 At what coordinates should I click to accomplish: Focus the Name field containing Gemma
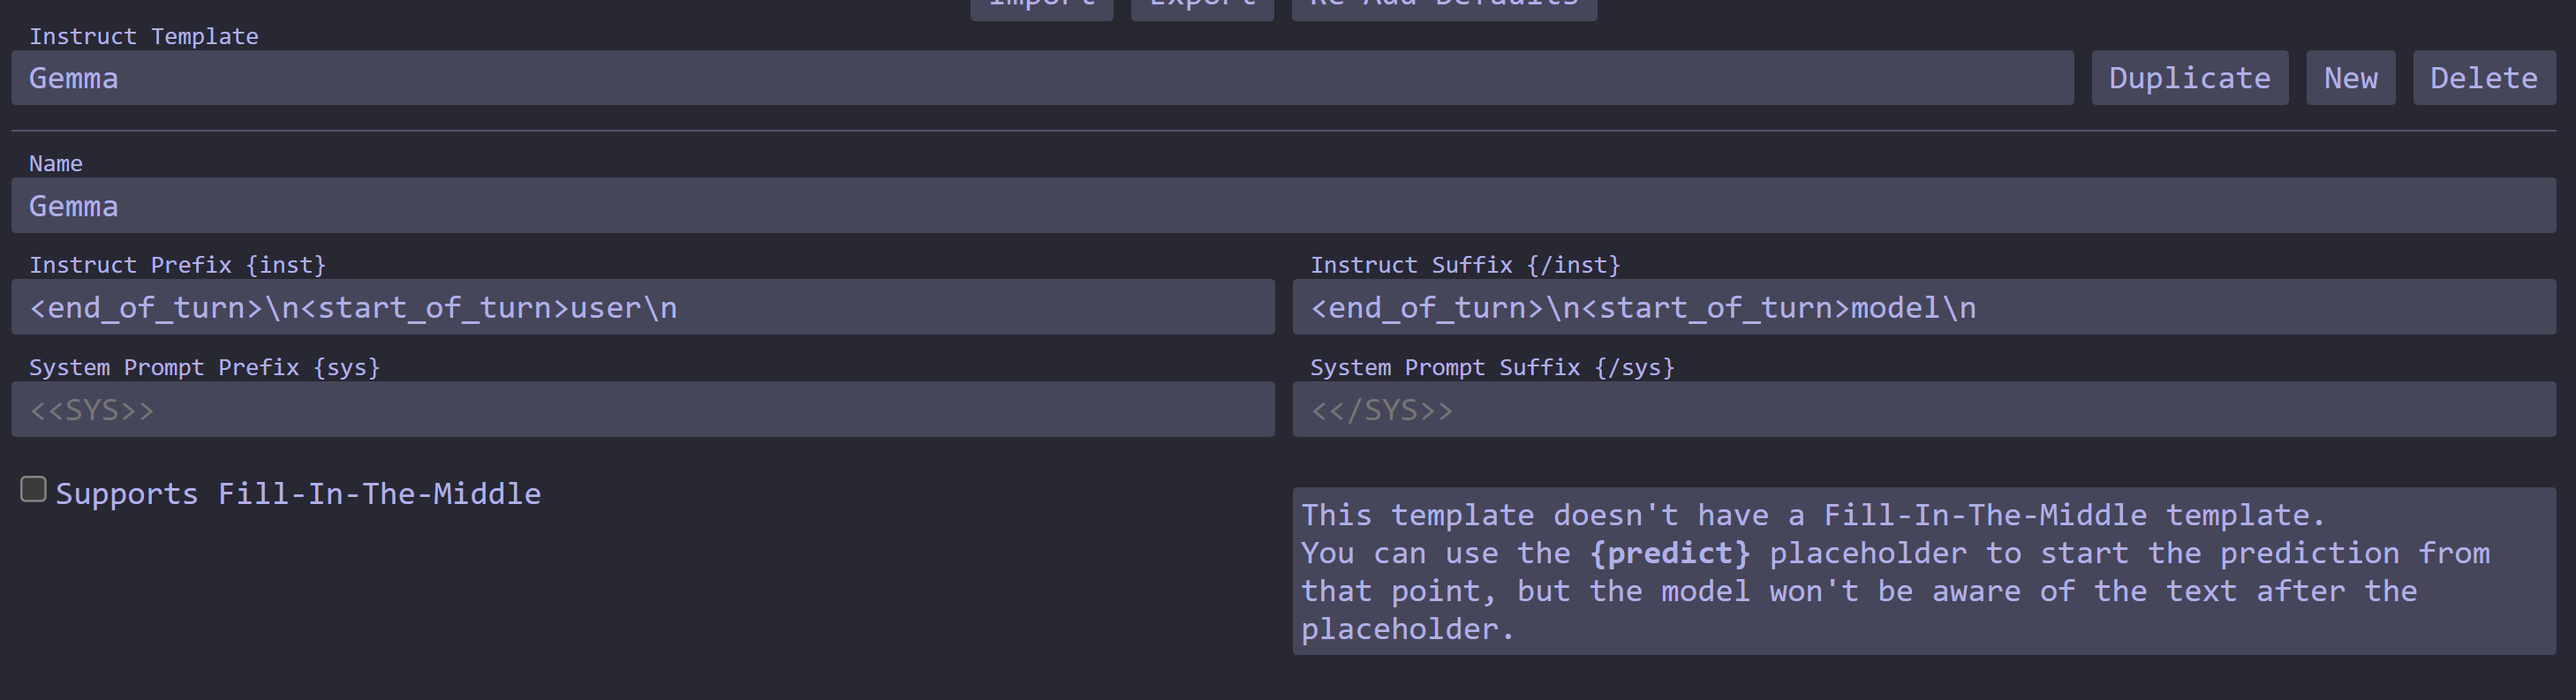(1284, 206)
